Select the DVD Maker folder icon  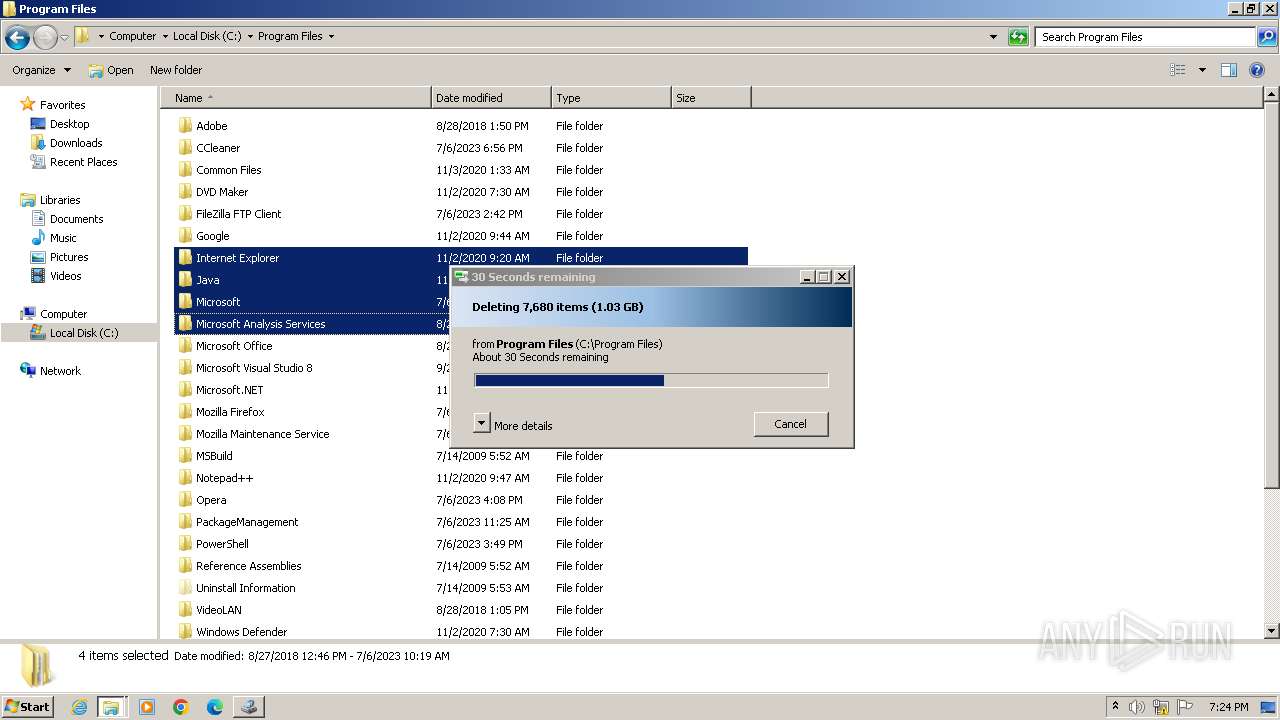[185, 192]
